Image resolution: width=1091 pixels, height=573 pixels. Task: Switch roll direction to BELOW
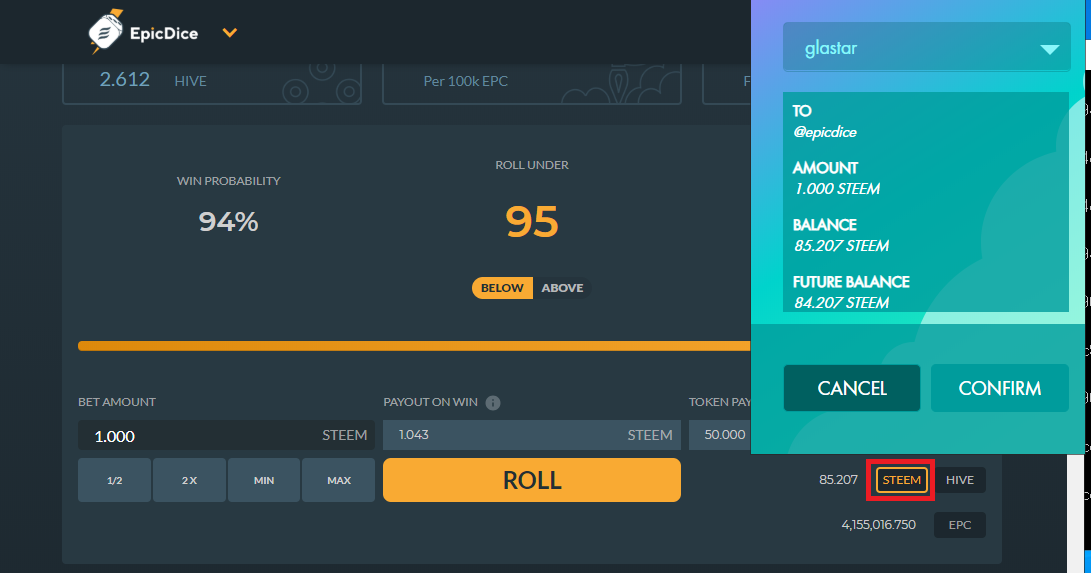502,288
